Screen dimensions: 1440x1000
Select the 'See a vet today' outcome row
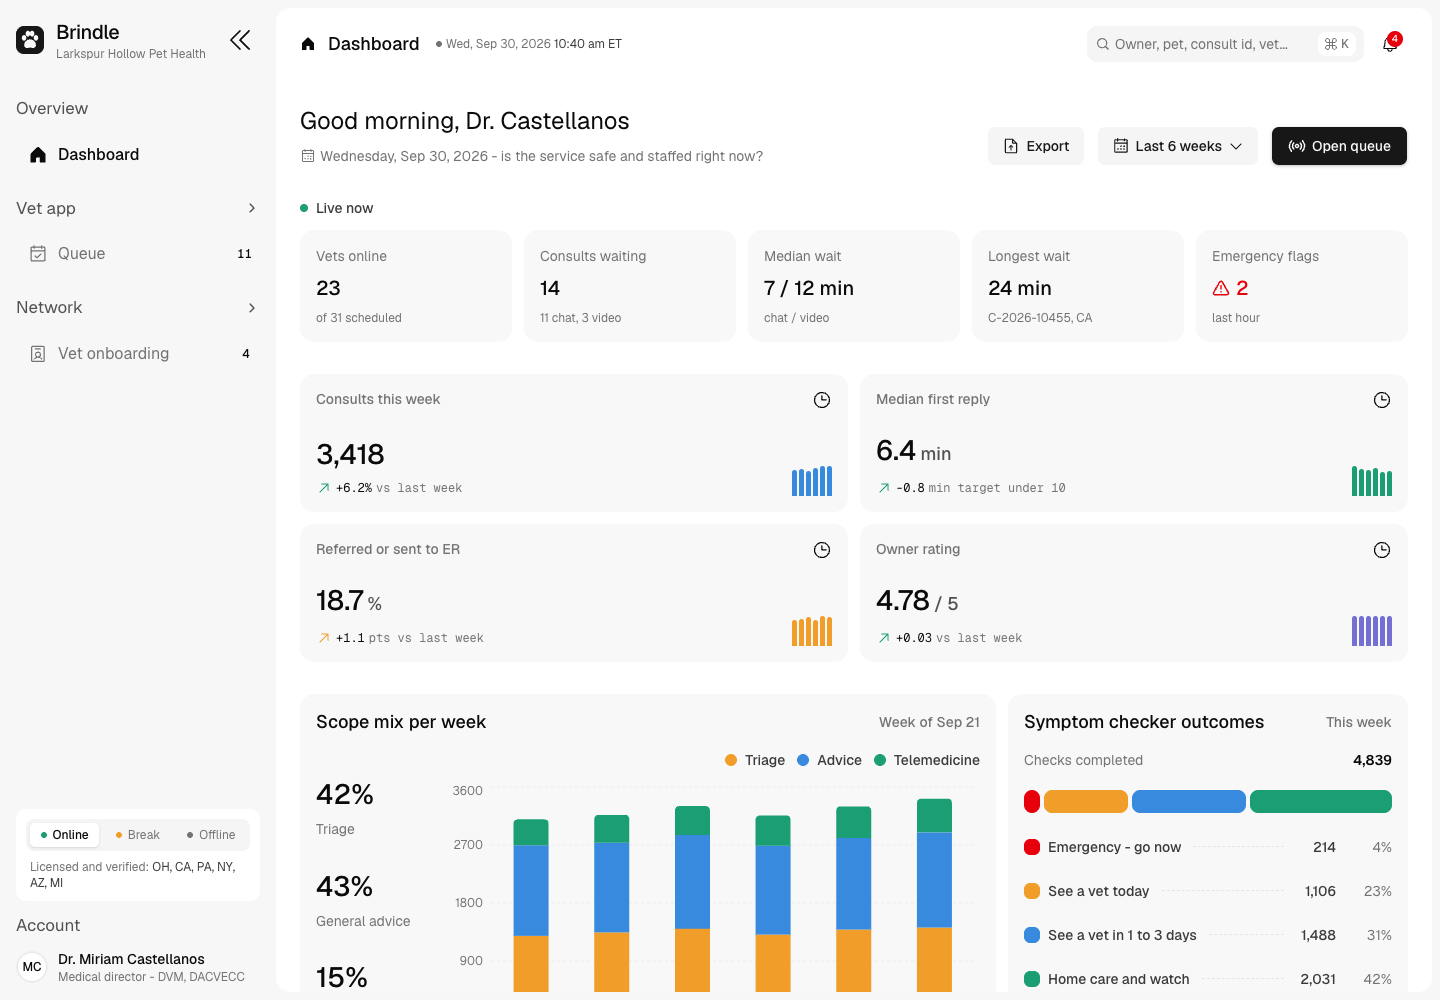point(1208,891)
